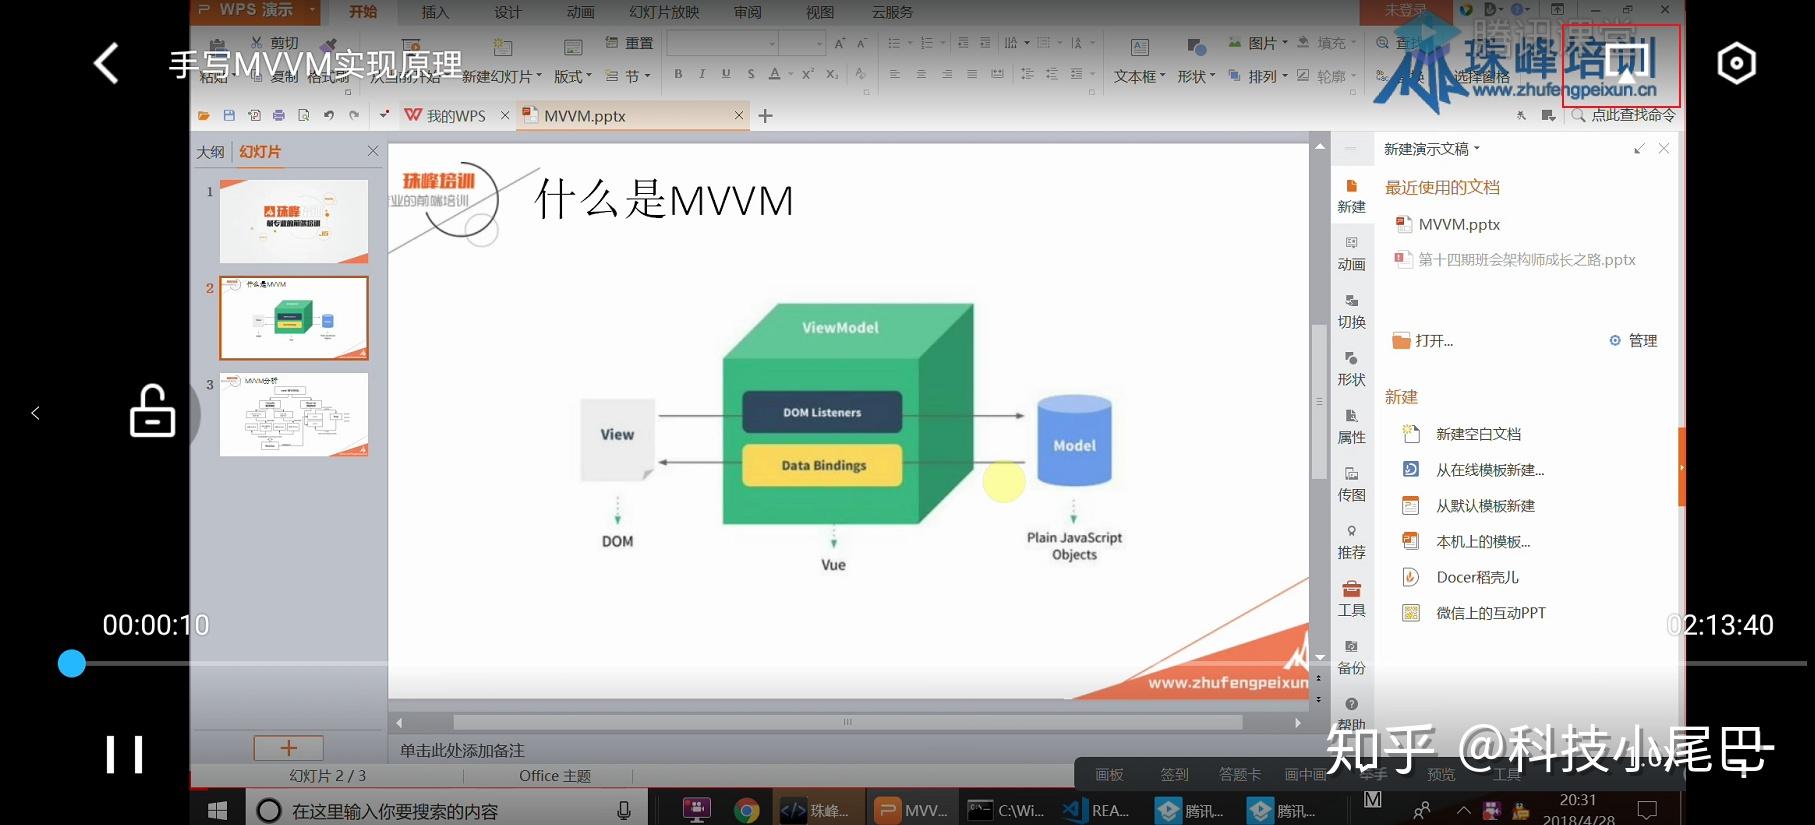Open the 工具 toolbox icon

pyautogui.click(x=1351, y=600)
